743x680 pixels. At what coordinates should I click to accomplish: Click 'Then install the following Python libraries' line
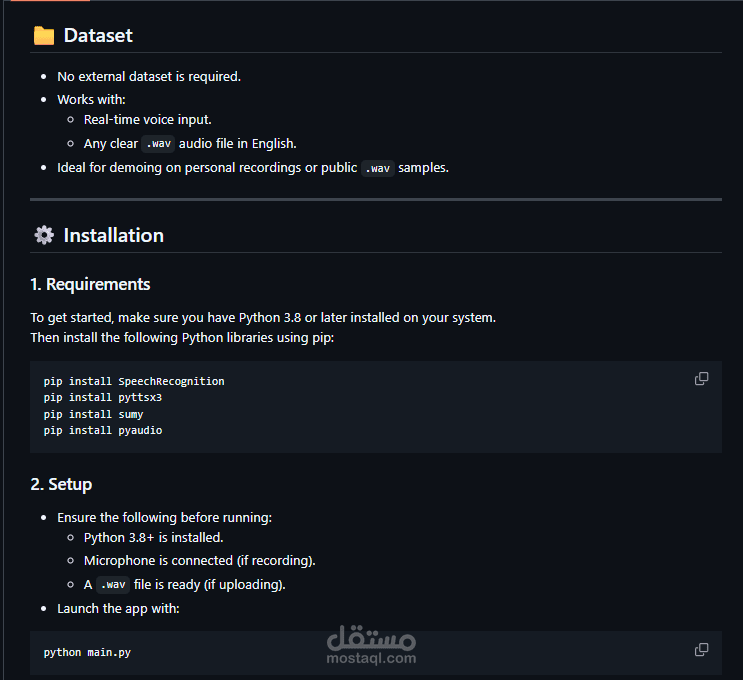[x=182, y=337]
